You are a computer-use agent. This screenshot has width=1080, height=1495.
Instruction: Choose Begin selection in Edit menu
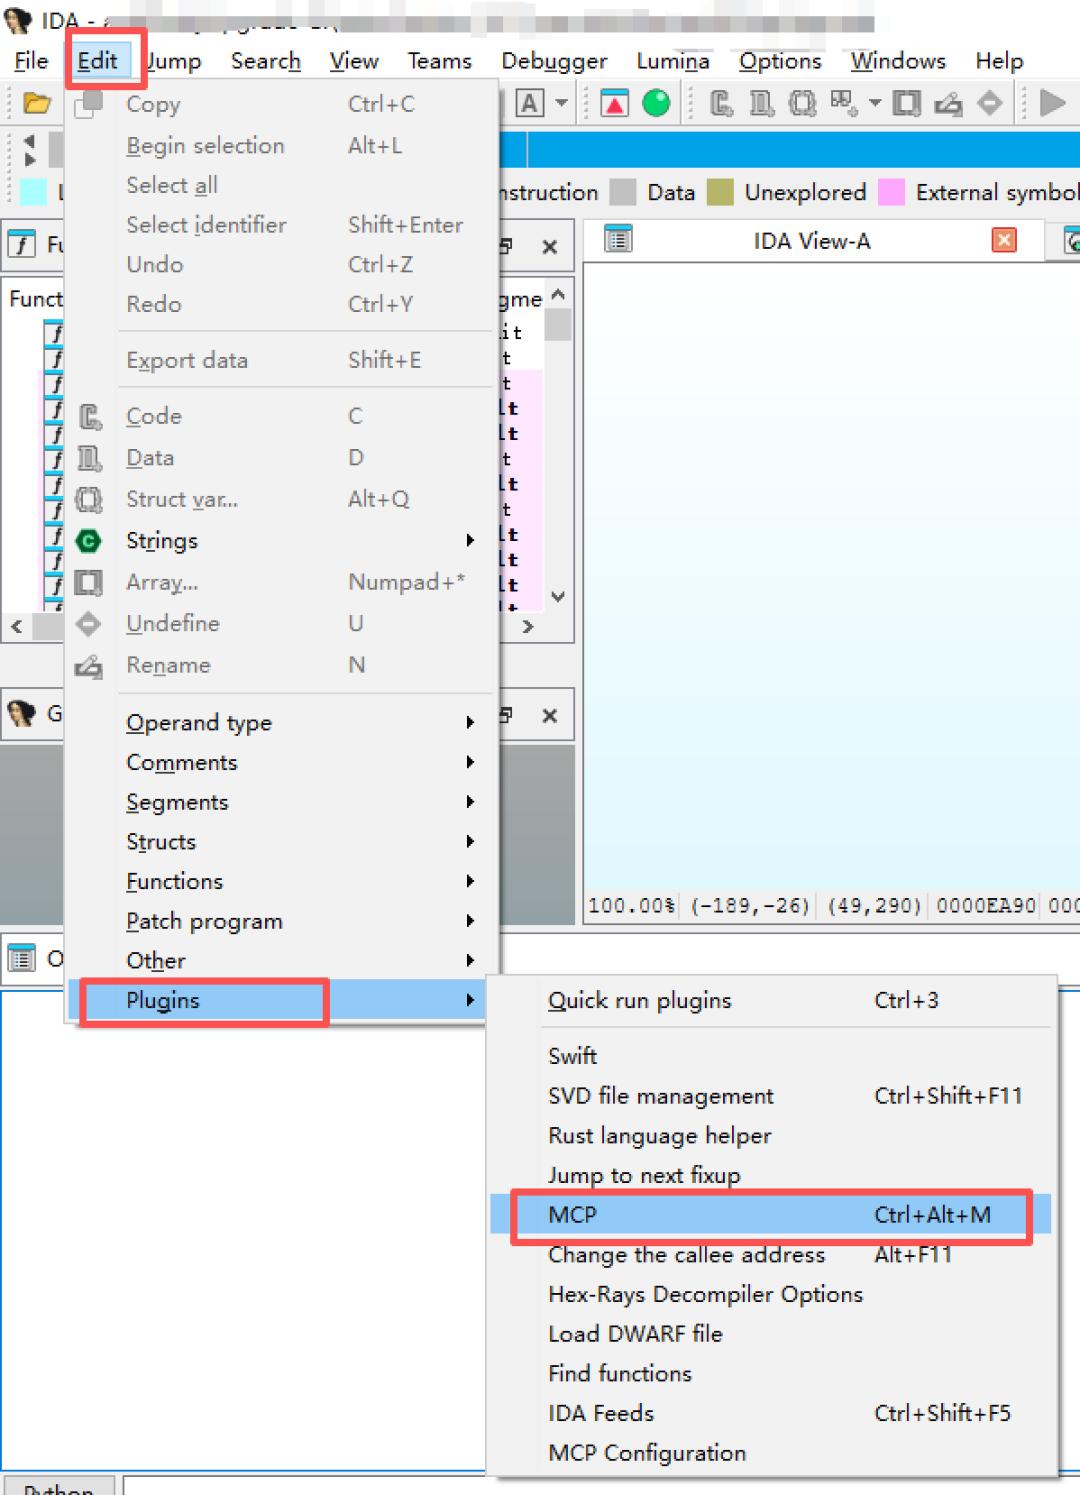tap(282, 146)
